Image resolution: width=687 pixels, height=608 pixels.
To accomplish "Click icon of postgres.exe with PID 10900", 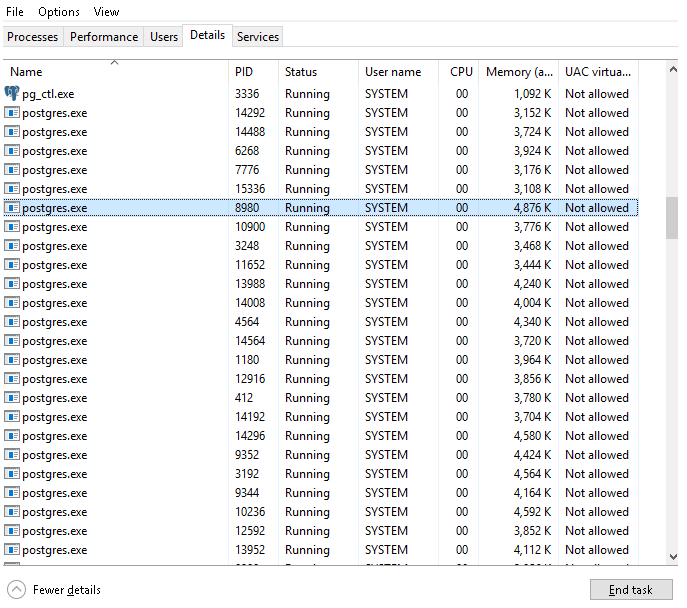I will point(12,227).
